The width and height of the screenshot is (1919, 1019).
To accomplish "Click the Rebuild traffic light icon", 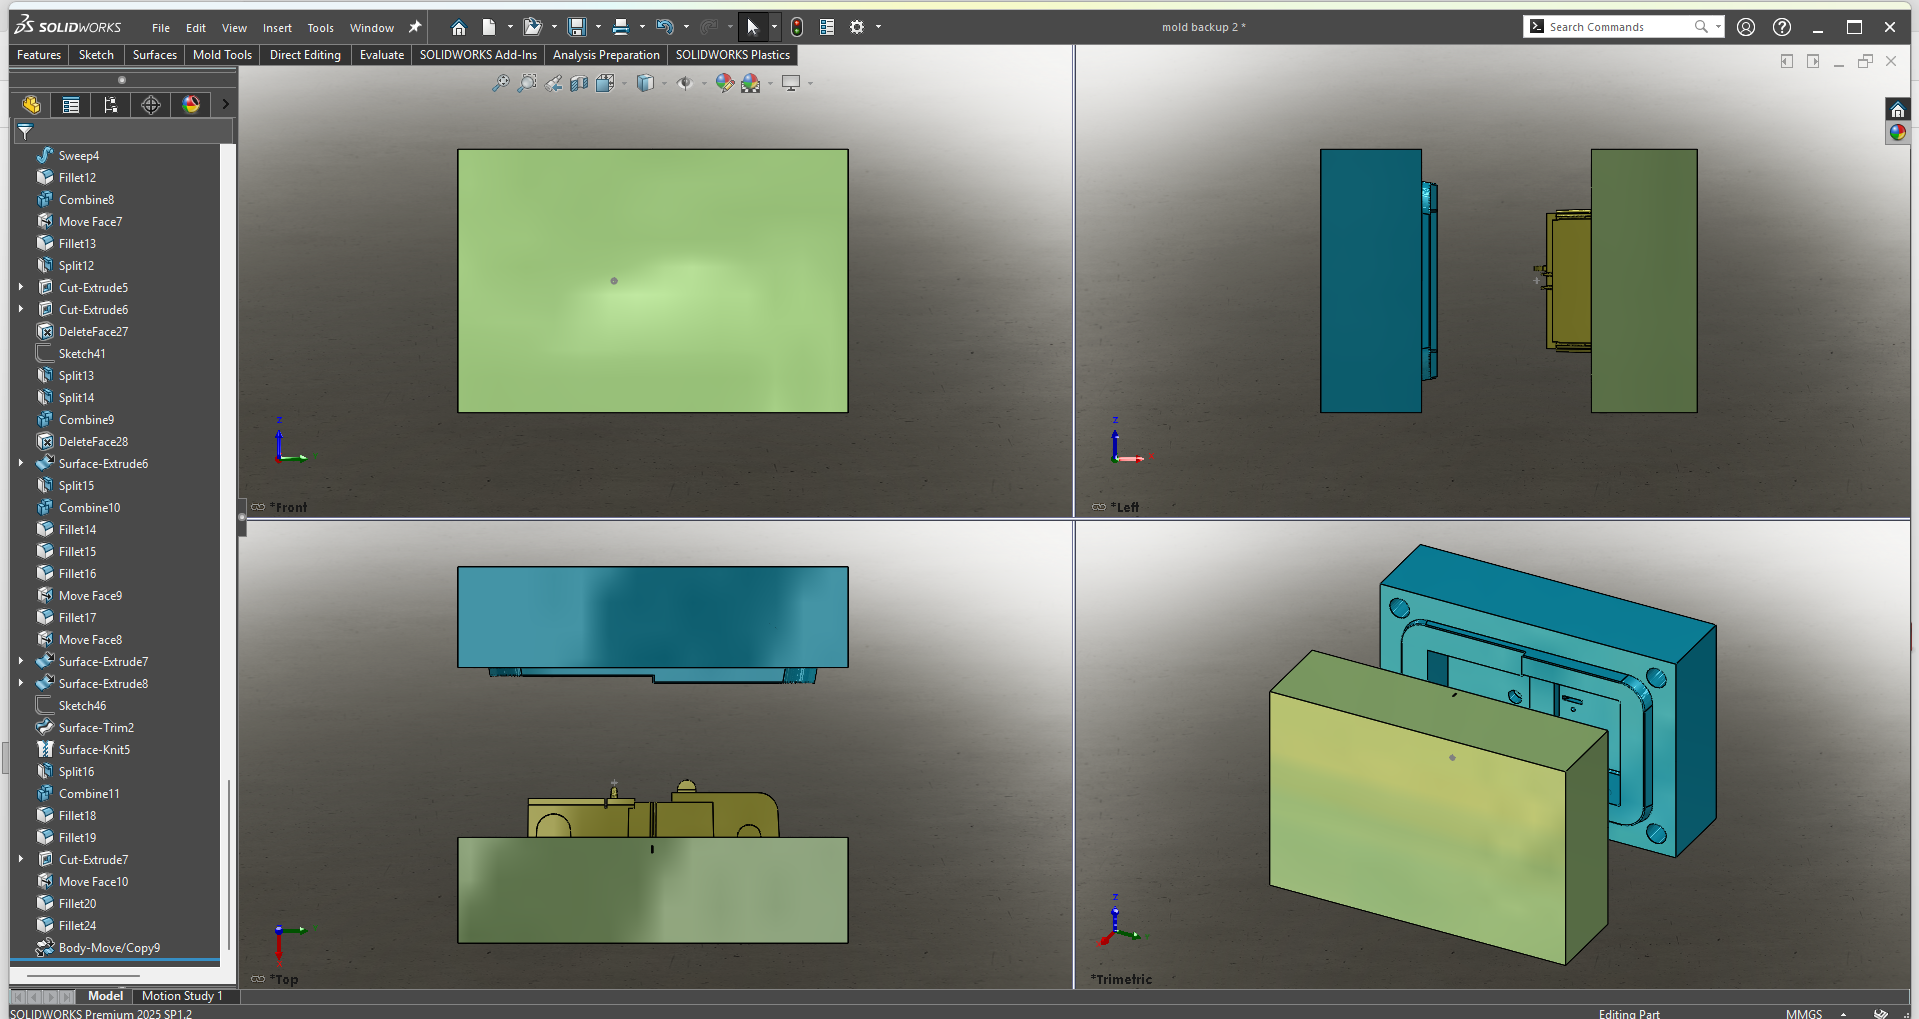I will point(797,27).
